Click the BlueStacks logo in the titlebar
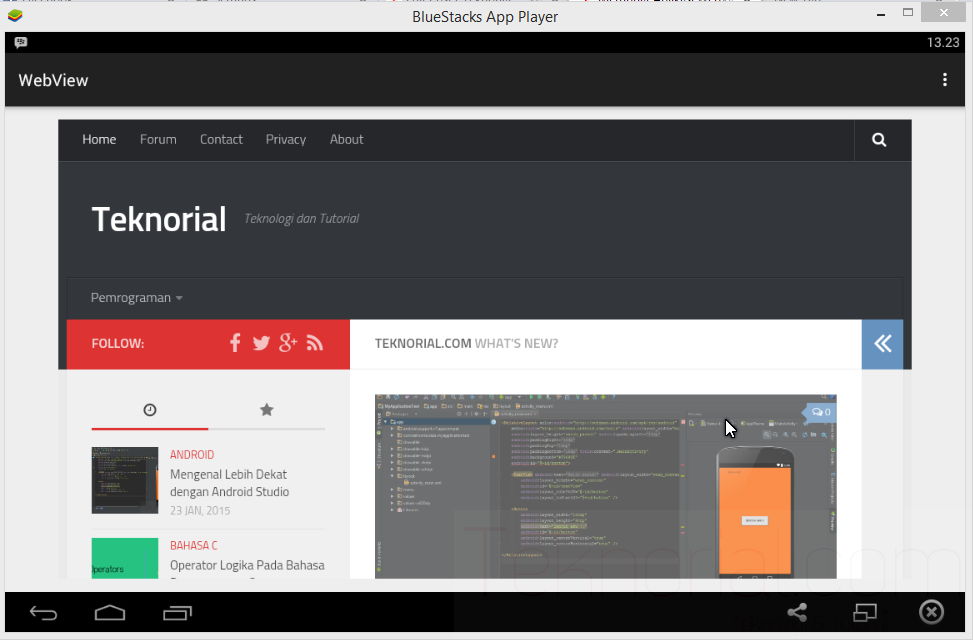The width and height of the screenshot is (973, 640). coord(14,15)
